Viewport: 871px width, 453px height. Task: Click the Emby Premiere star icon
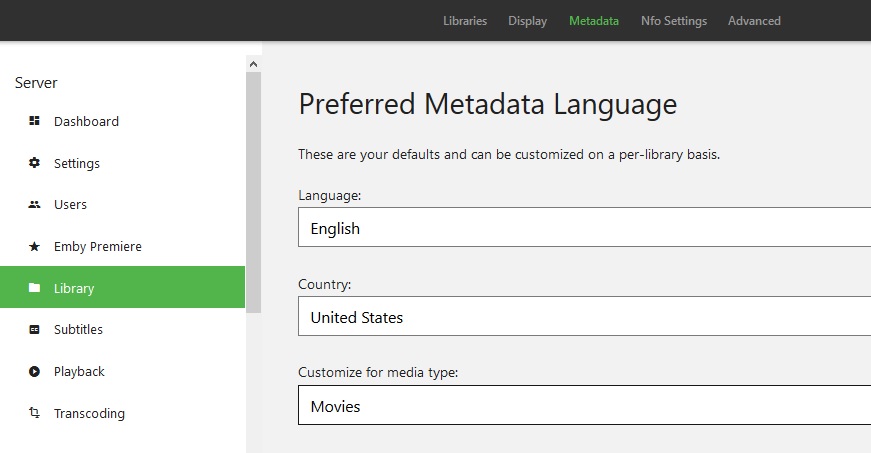coord(34,246)
